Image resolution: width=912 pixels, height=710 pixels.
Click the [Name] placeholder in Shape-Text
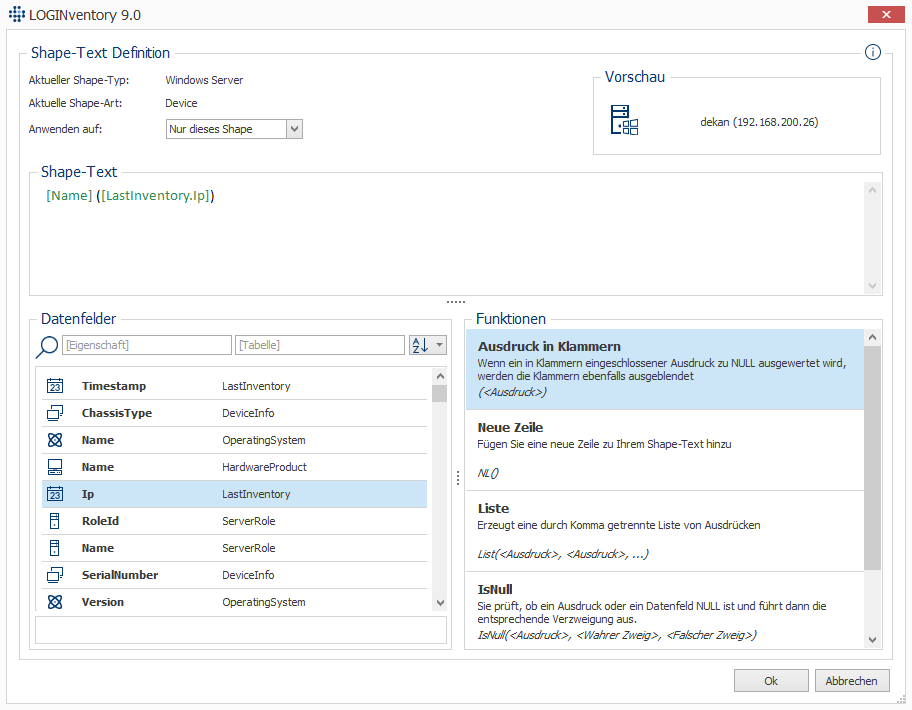pos(69,195)
